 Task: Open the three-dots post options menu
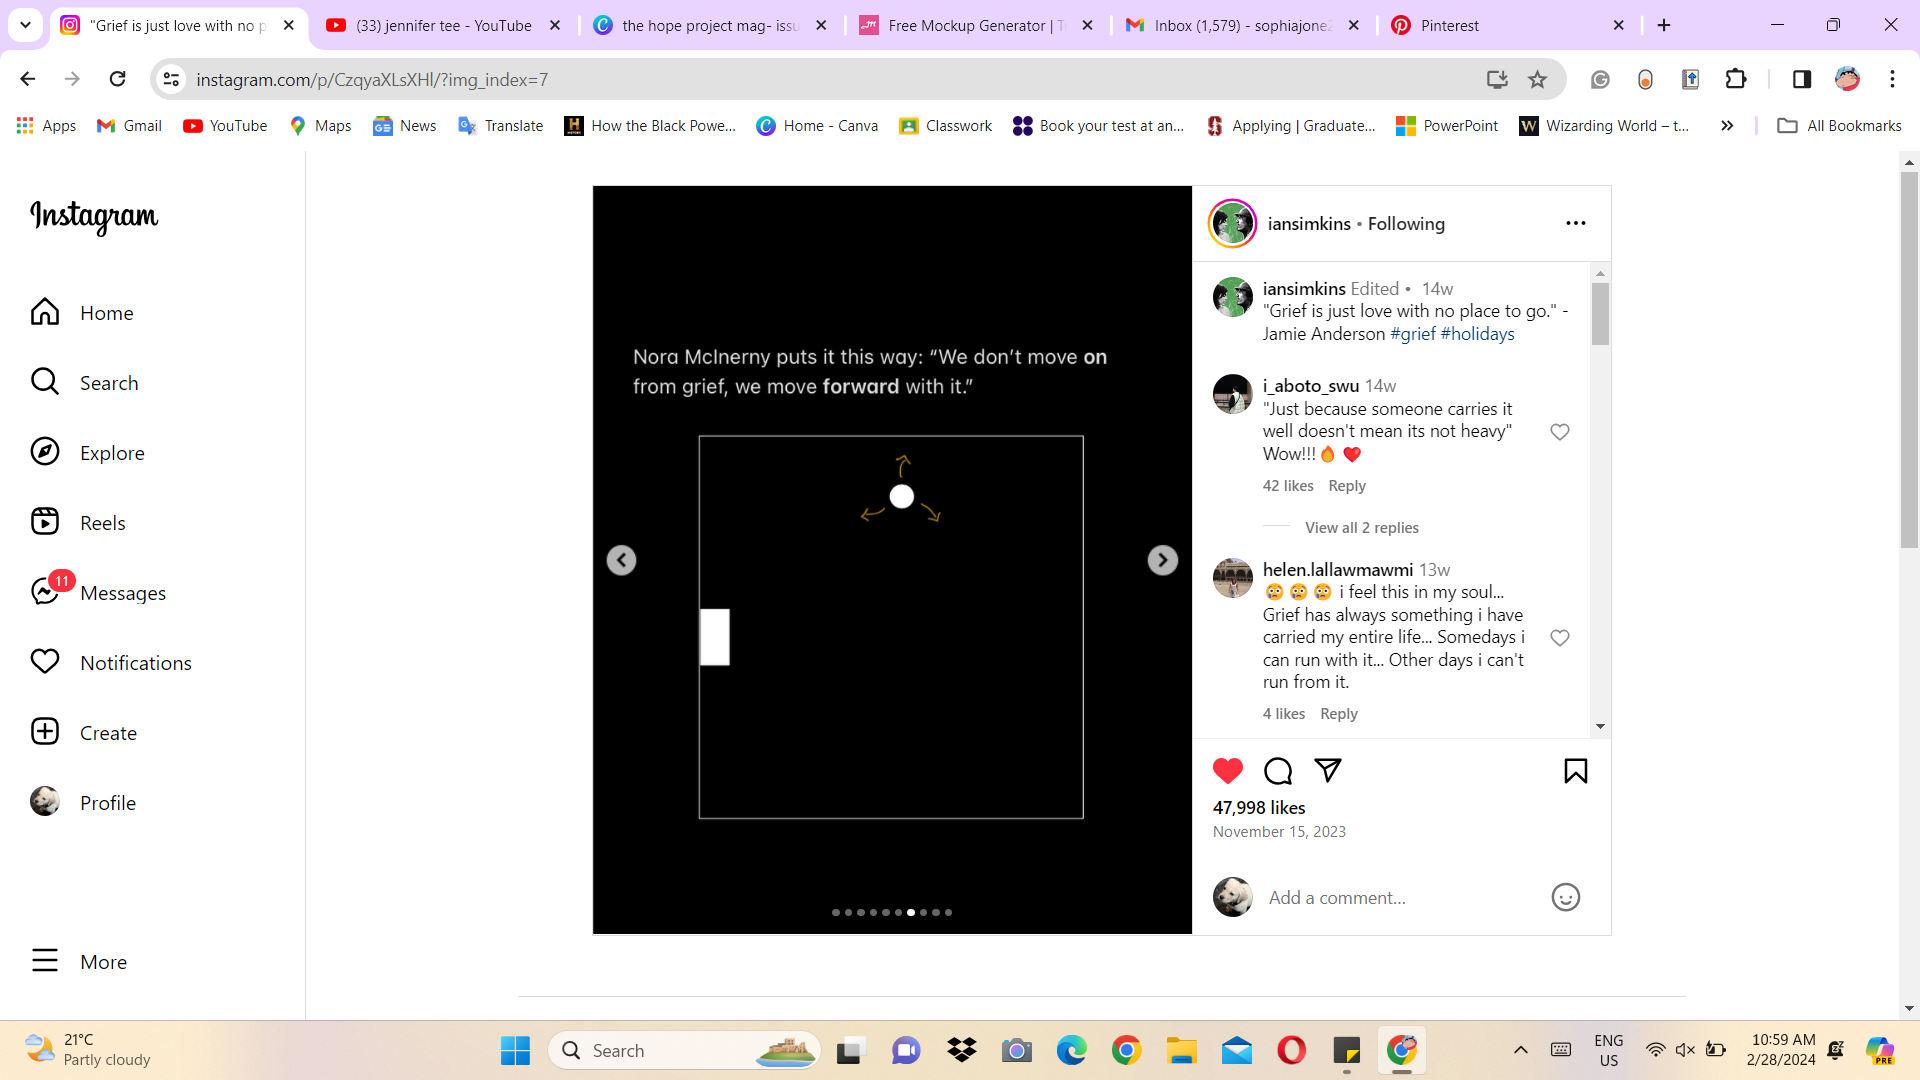coord(1575,223)
